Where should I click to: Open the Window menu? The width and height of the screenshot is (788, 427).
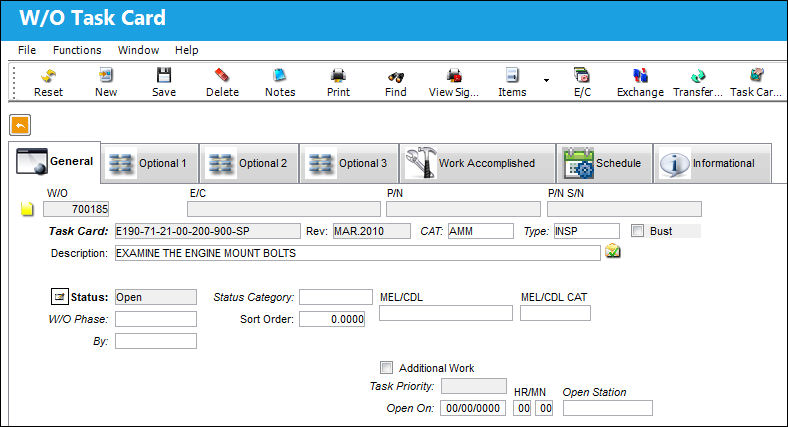138,50
